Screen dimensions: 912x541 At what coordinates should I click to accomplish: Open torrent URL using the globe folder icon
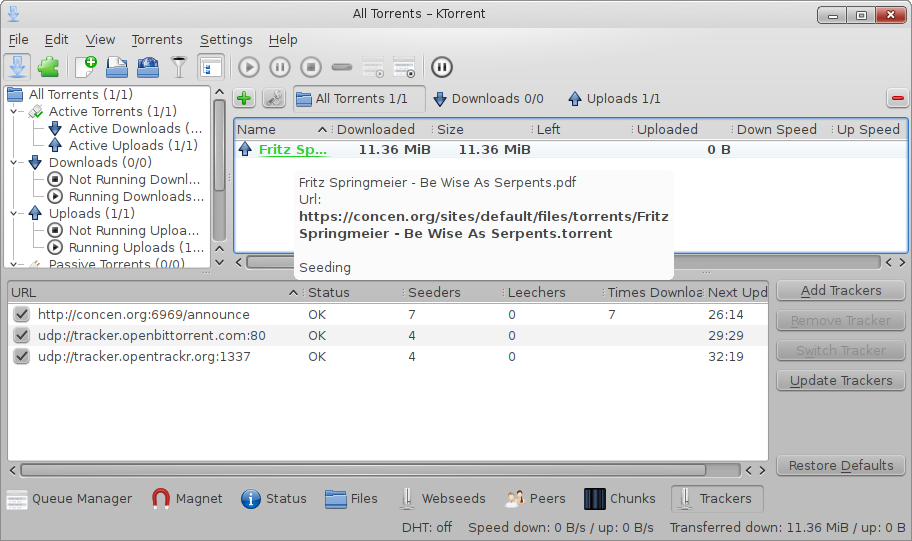click(x=148, y=67)
